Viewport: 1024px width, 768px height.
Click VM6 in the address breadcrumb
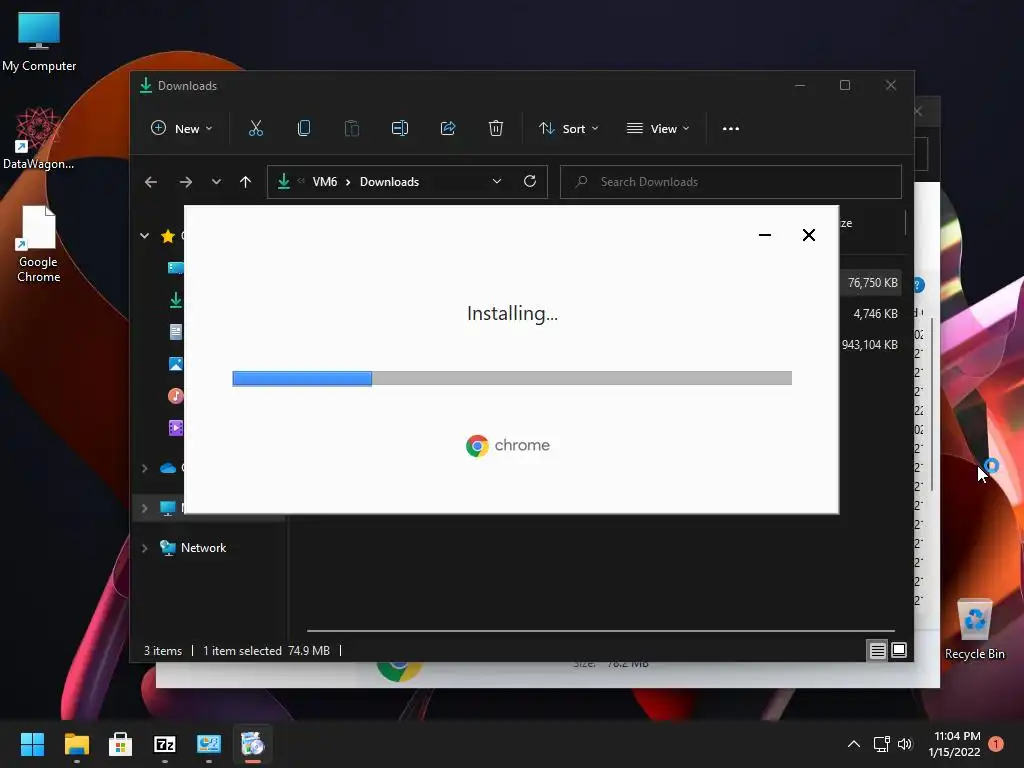pos(325,182)
